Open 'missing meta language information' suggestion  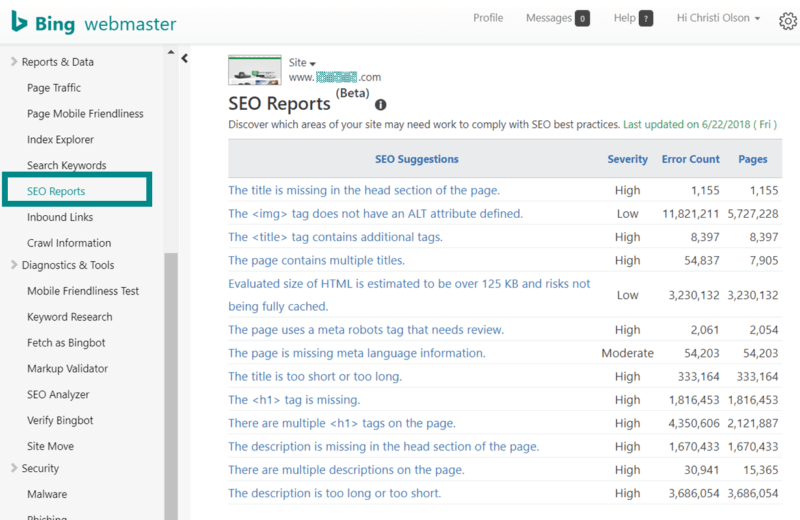point(357,353)
